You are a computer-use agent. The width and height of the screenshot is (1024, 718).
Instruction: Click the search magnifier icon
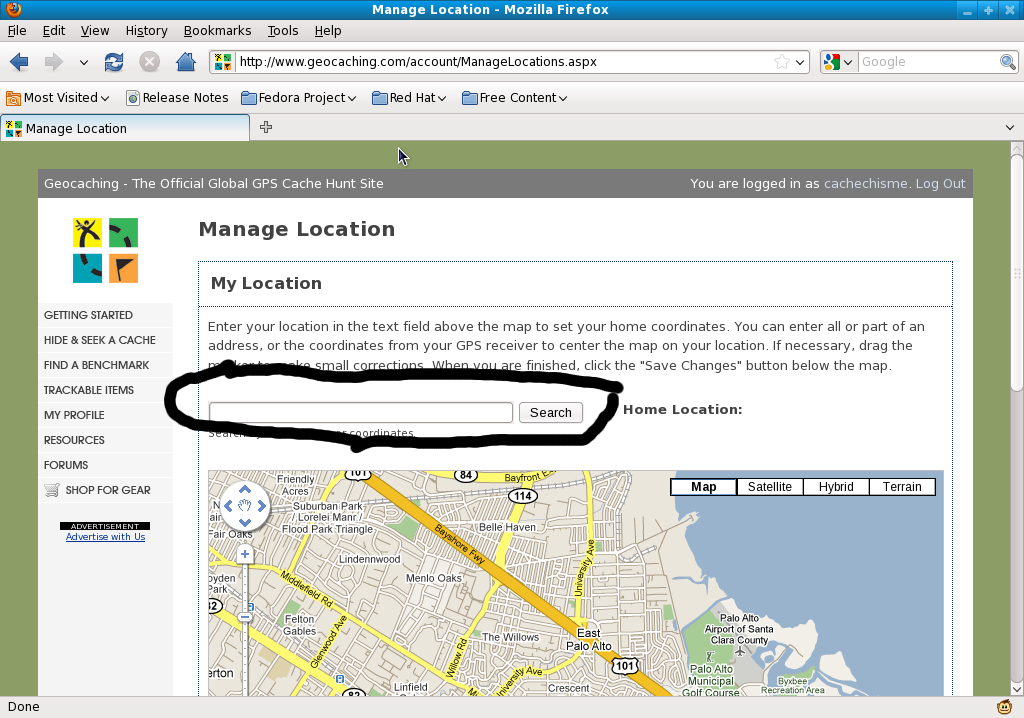point(1008,62)
